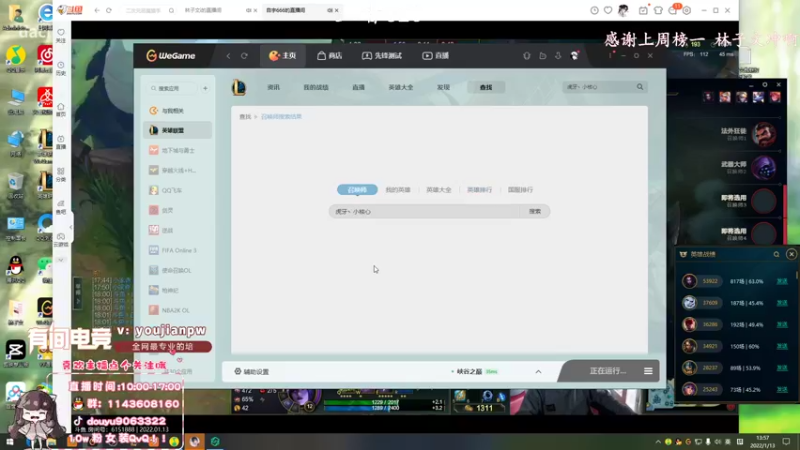
Task: Click 发送 for the 150场 60% row
Action: pyautogui.click(x=782, y=346)
